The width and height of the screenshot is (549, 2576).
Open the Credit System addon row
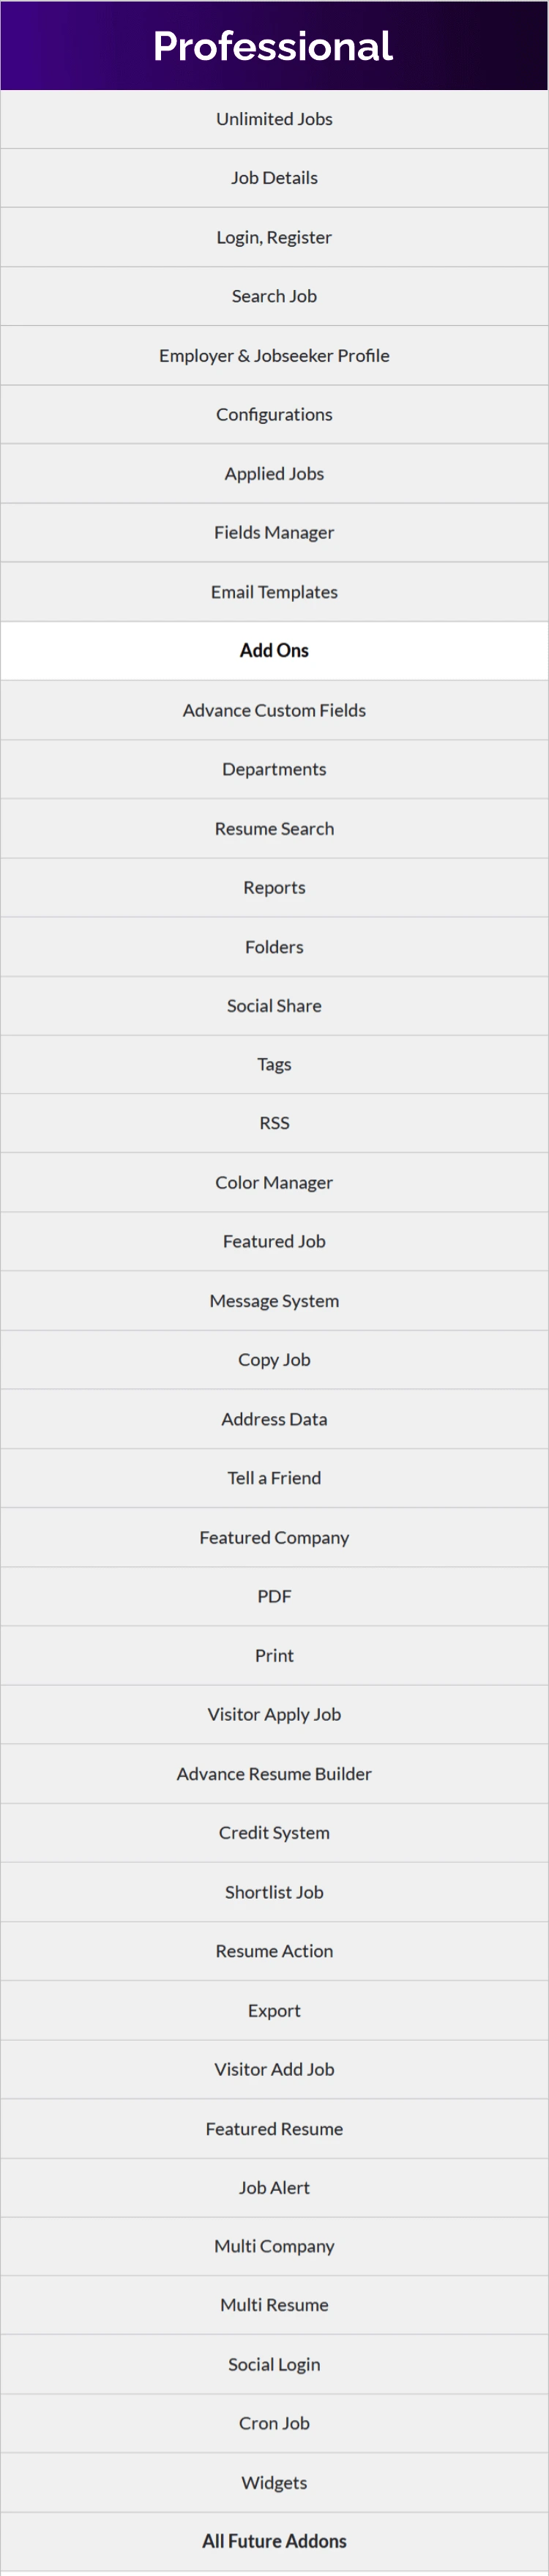tap(274, 1832)
